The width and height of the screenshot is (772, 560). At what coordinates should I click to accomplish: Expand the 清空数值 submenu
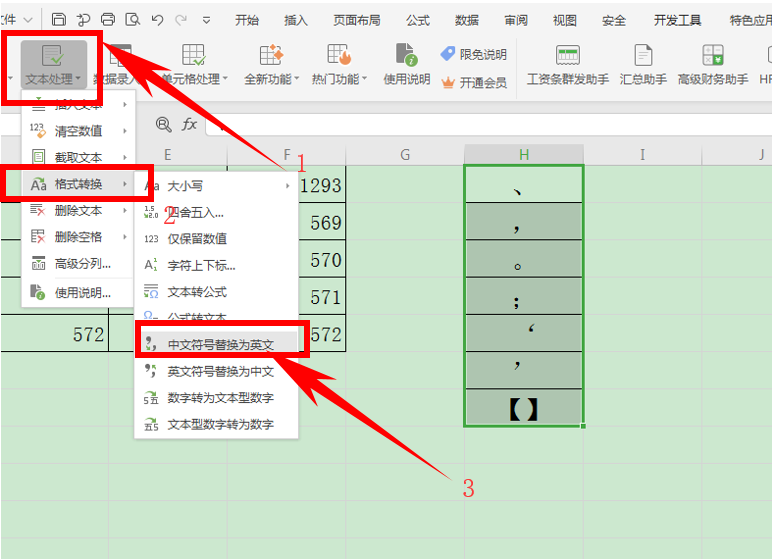point(78,131)
